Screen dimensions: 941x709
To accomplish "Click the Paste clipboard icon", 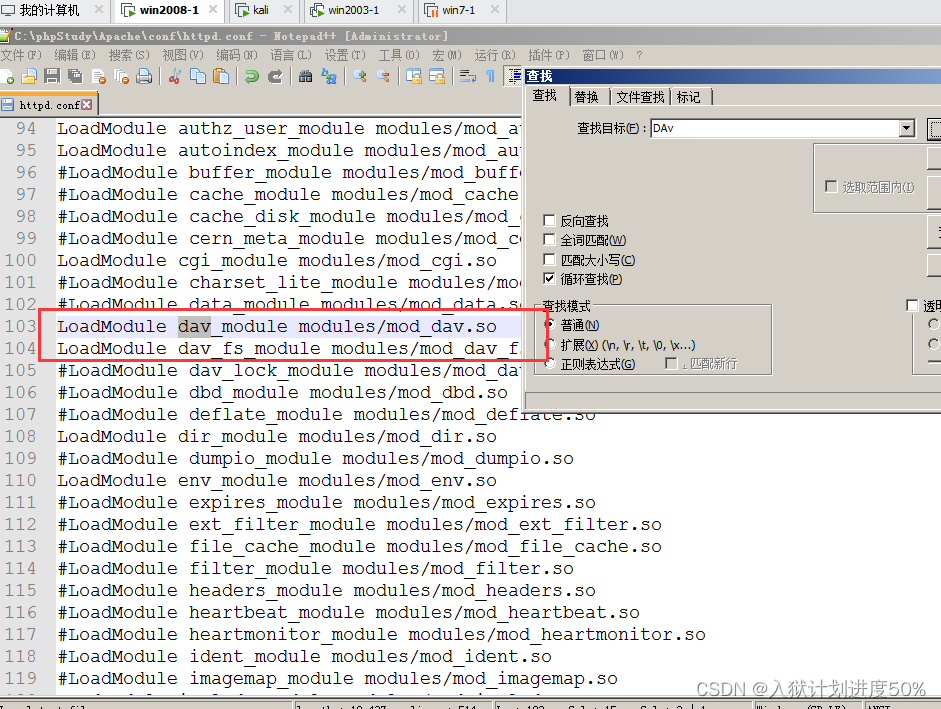I will (x=221, y=76).
